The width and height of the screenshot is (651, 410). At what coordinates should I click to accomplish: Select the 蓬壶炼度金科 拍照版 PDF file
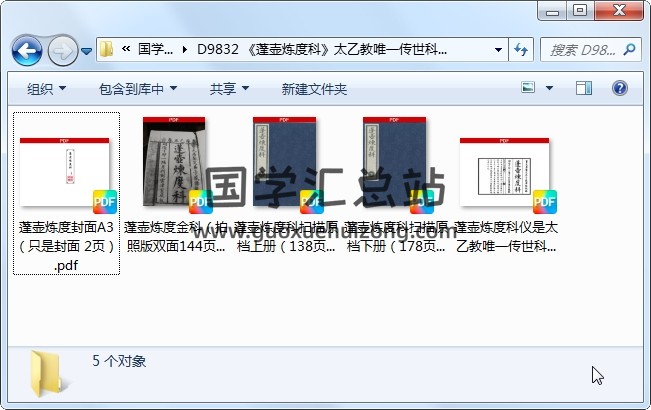tap(175, 185)
